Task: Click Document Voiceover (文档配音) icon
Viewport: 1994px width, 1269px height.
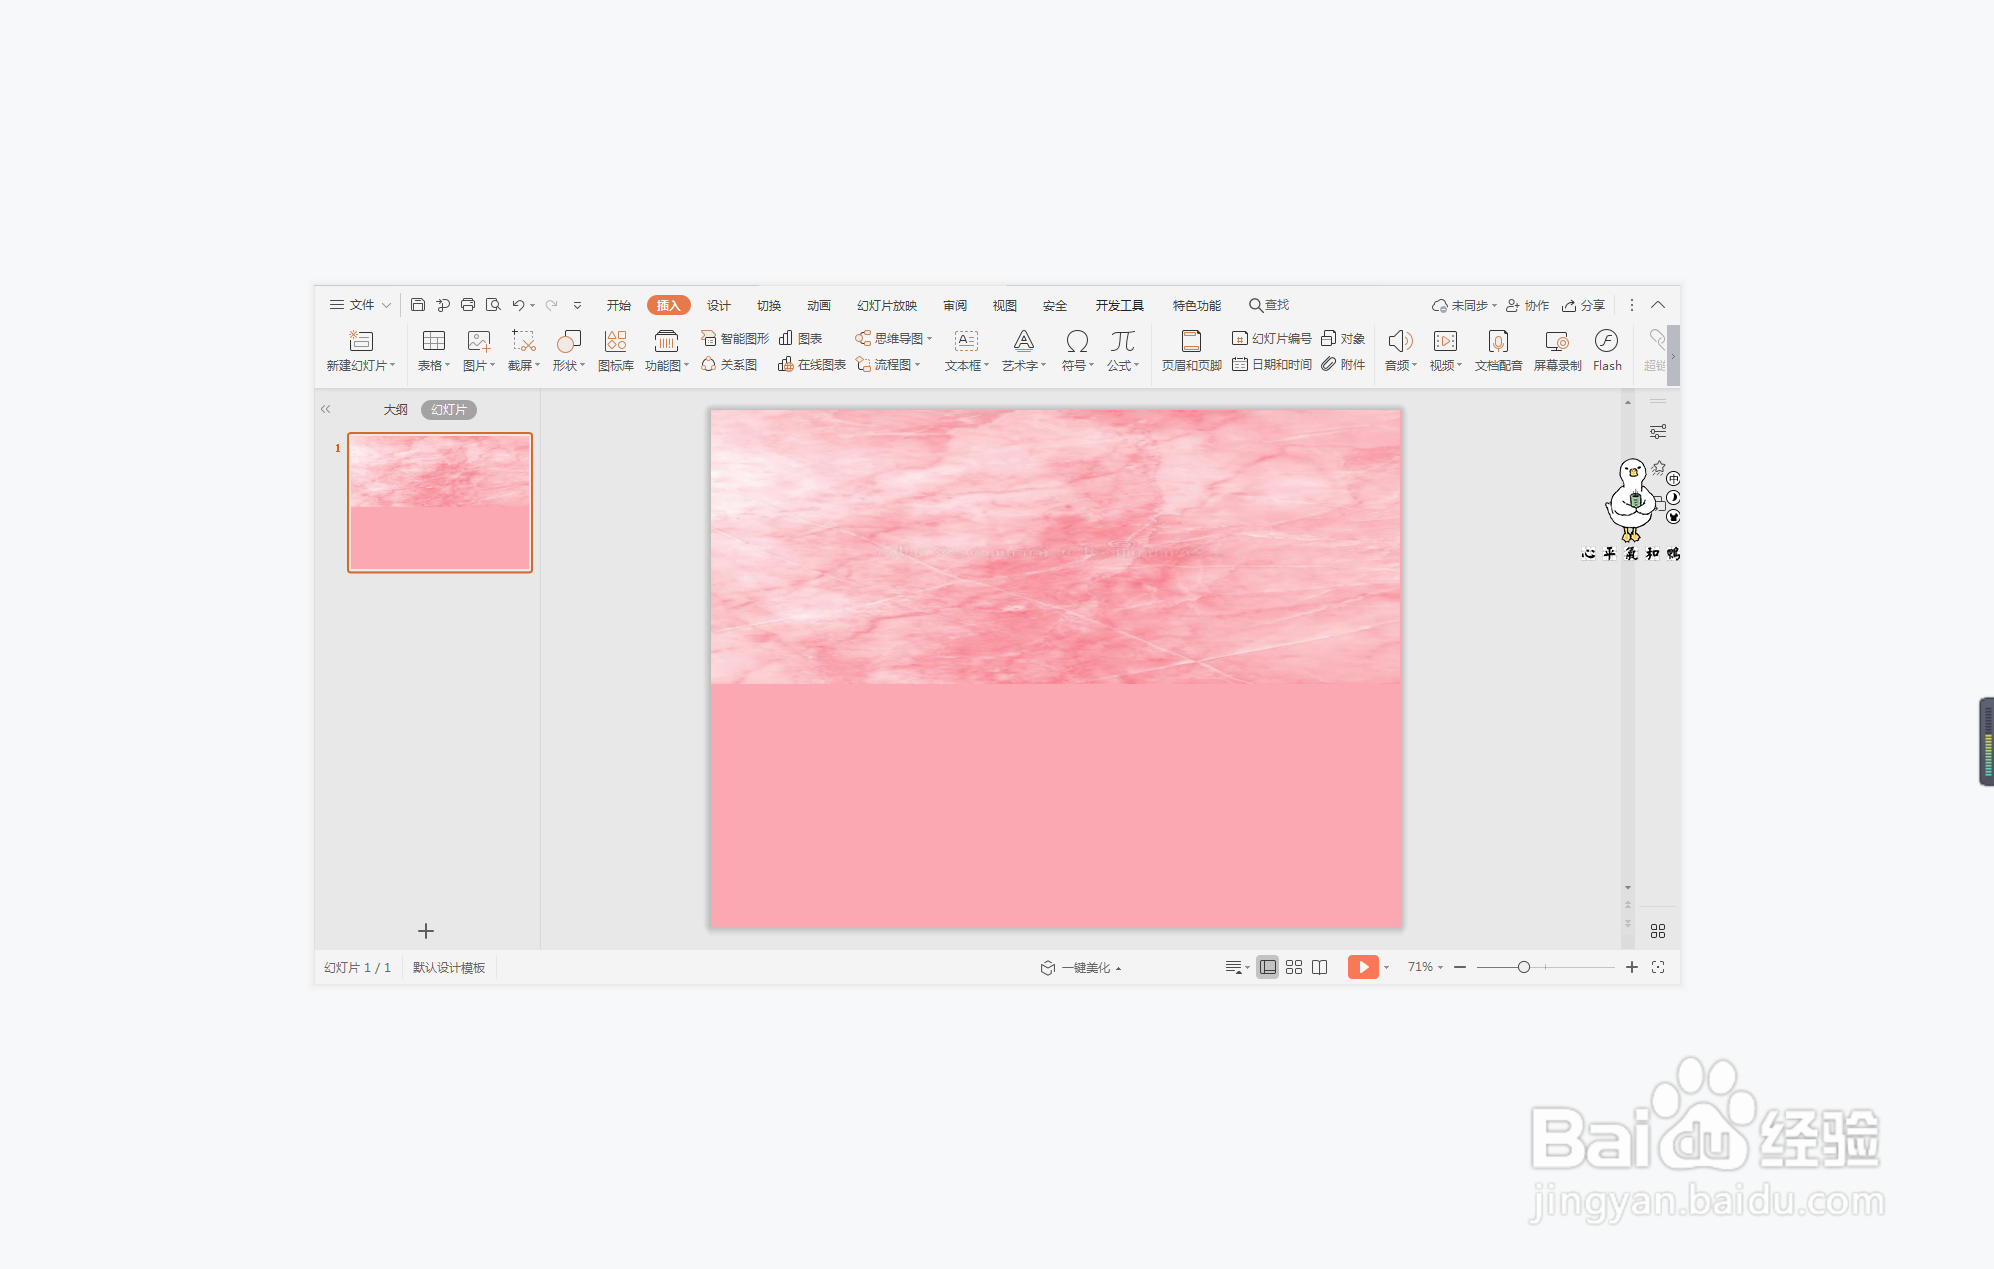Action: tap(1498, 341)
